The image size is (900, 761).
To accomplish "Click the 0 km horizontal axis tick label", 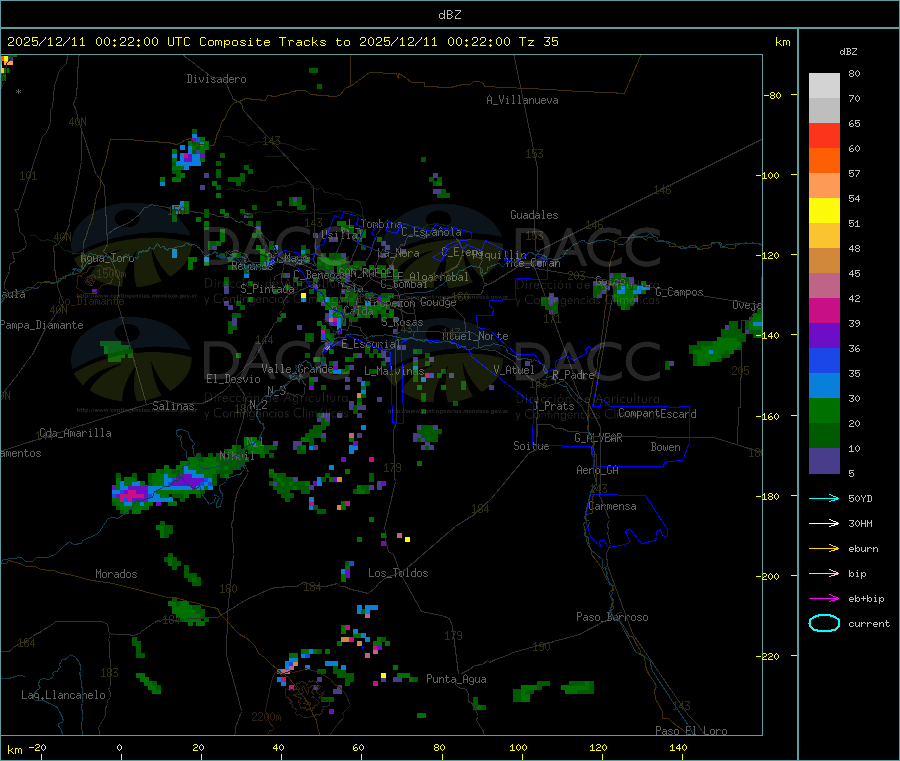I will point(119,748).
